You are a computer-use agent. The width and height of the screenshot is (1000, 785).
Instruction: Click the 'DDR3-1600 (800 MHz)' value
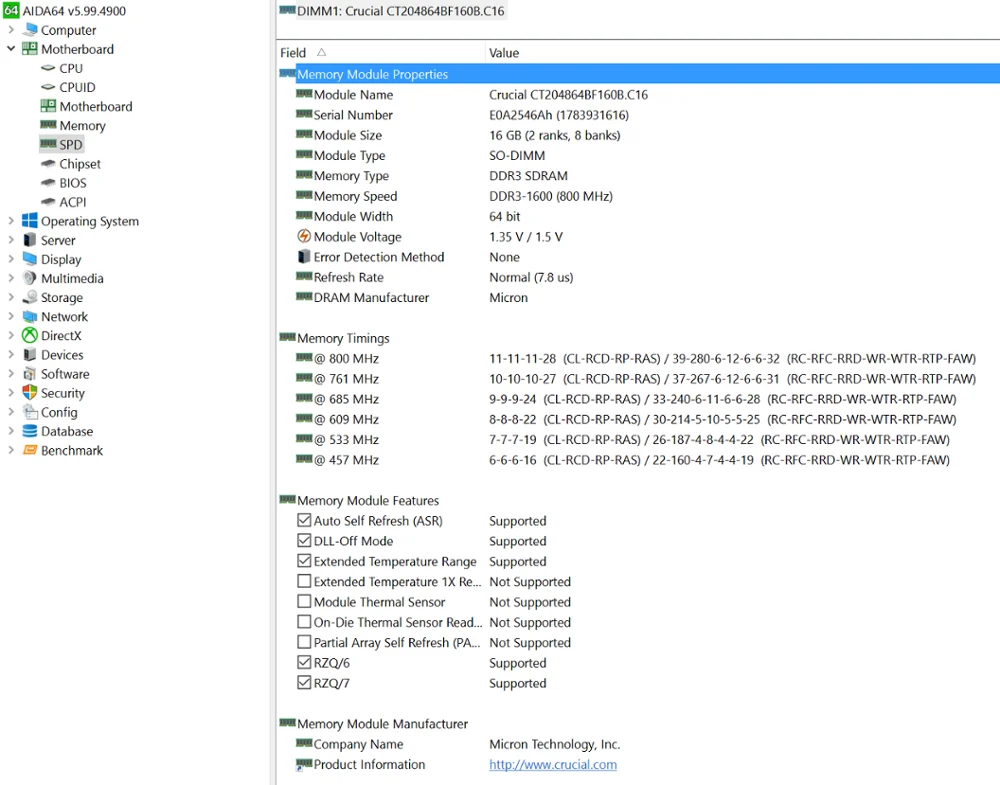[x=551, y=196]
